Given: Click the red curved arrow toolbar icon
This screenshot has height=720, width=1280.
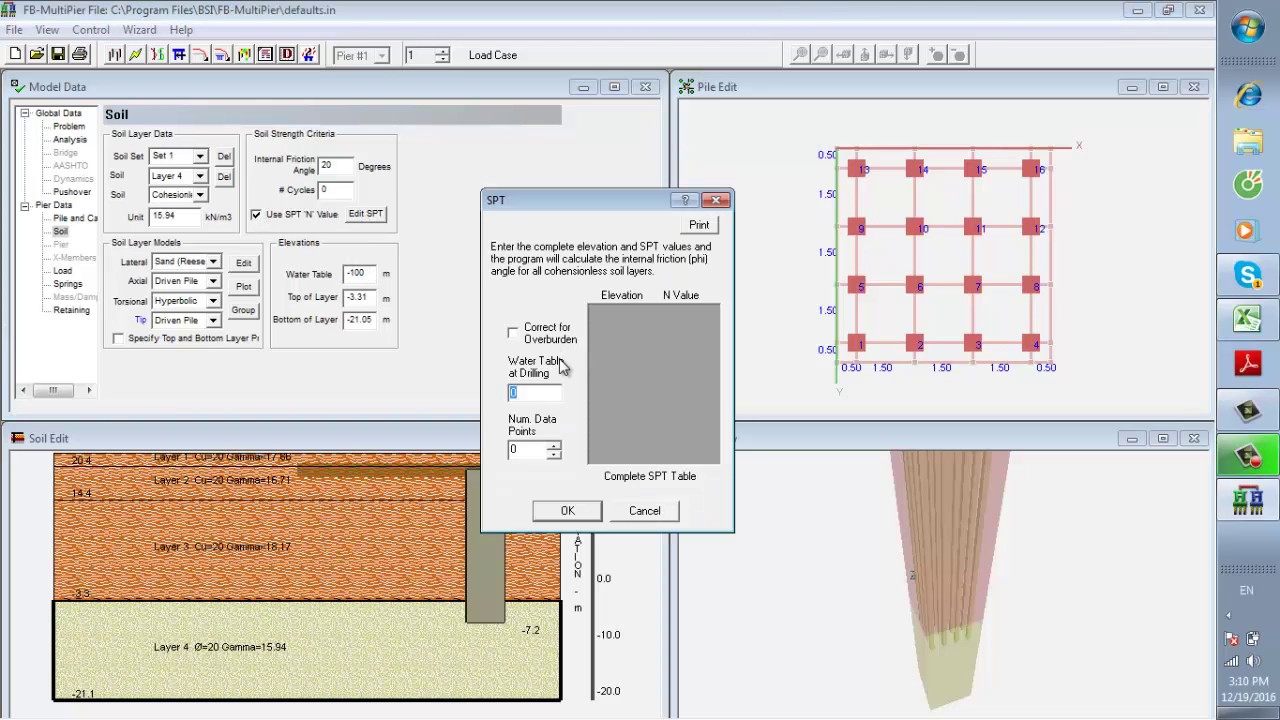Looking at the screenshot, I should pyautogui.click(x=201, y=54).
